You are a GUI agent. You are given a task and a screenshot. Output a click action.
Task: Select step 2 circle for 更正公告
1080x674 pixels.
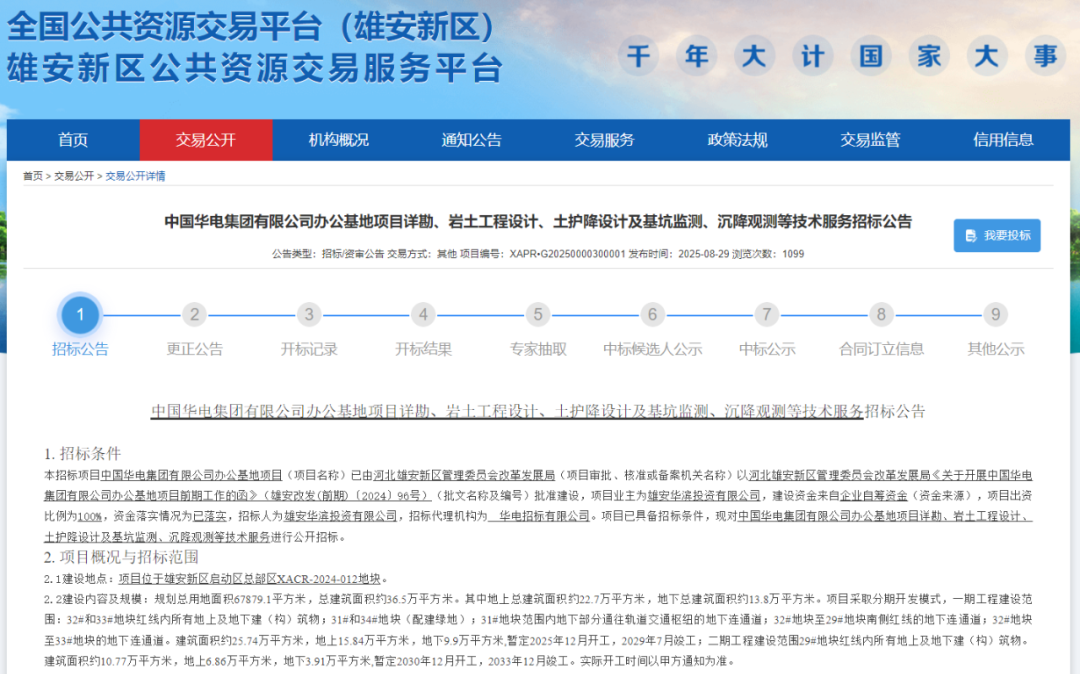click(x=195, y=315)
